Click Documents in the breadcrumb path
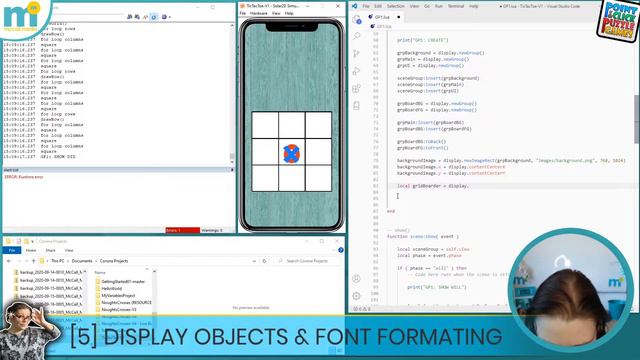This screenshot has height=360, width=640. (82, 261)
